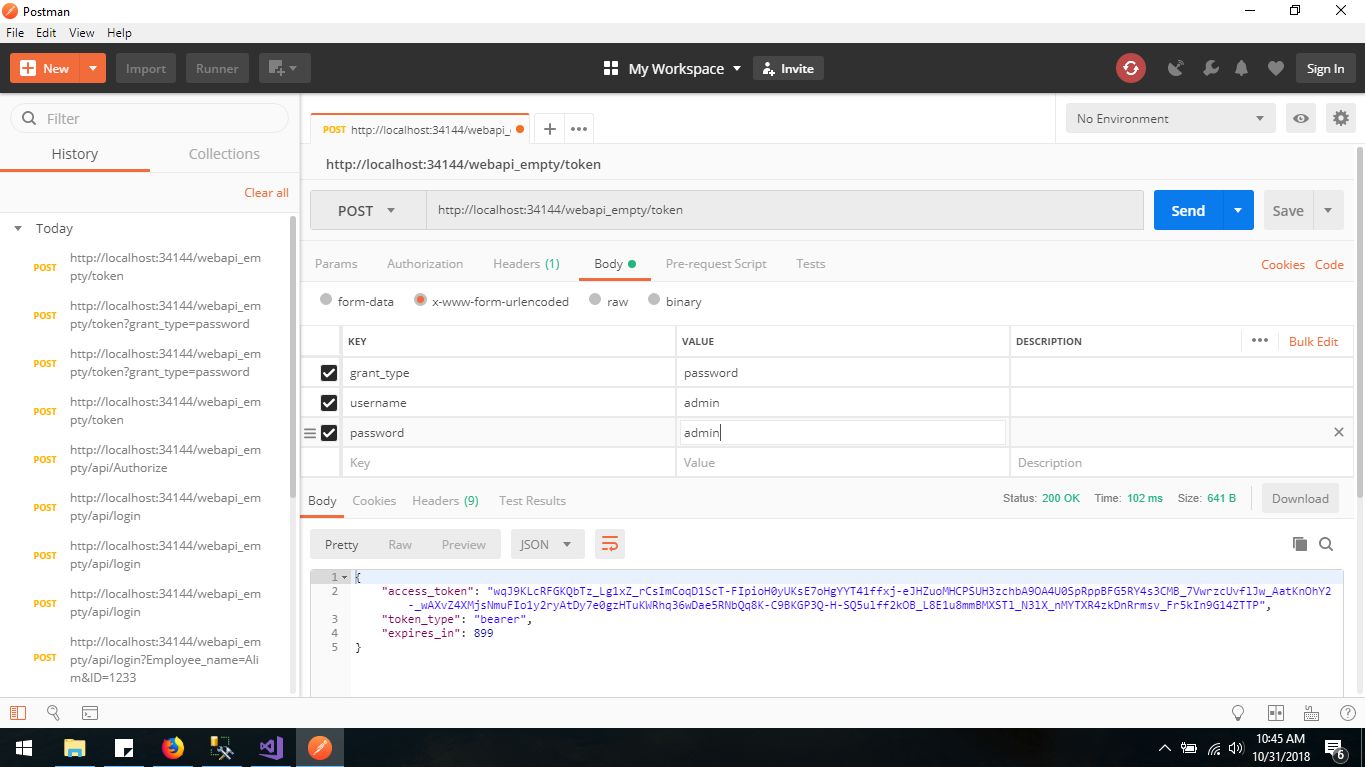Open Firefox from the Windows taskbar

coord(173,747)
